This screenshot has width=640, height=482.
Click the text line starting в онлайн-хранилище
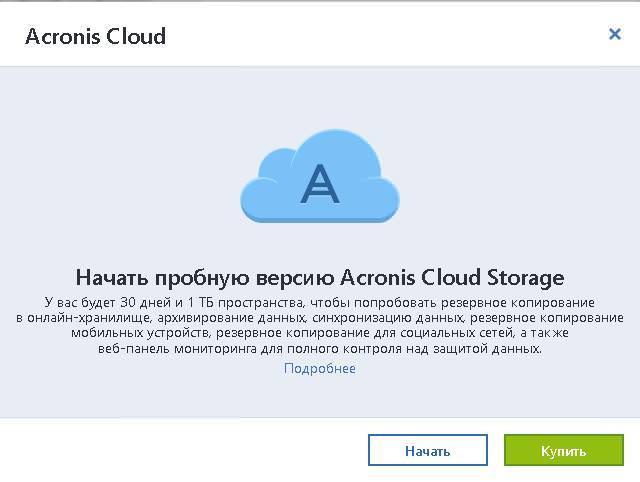(x=320, y=318)
